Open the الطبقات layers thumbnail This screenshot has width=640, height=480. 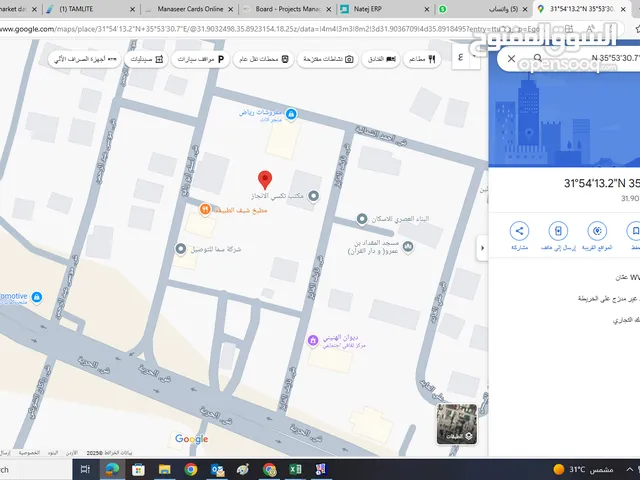[457, 424]
